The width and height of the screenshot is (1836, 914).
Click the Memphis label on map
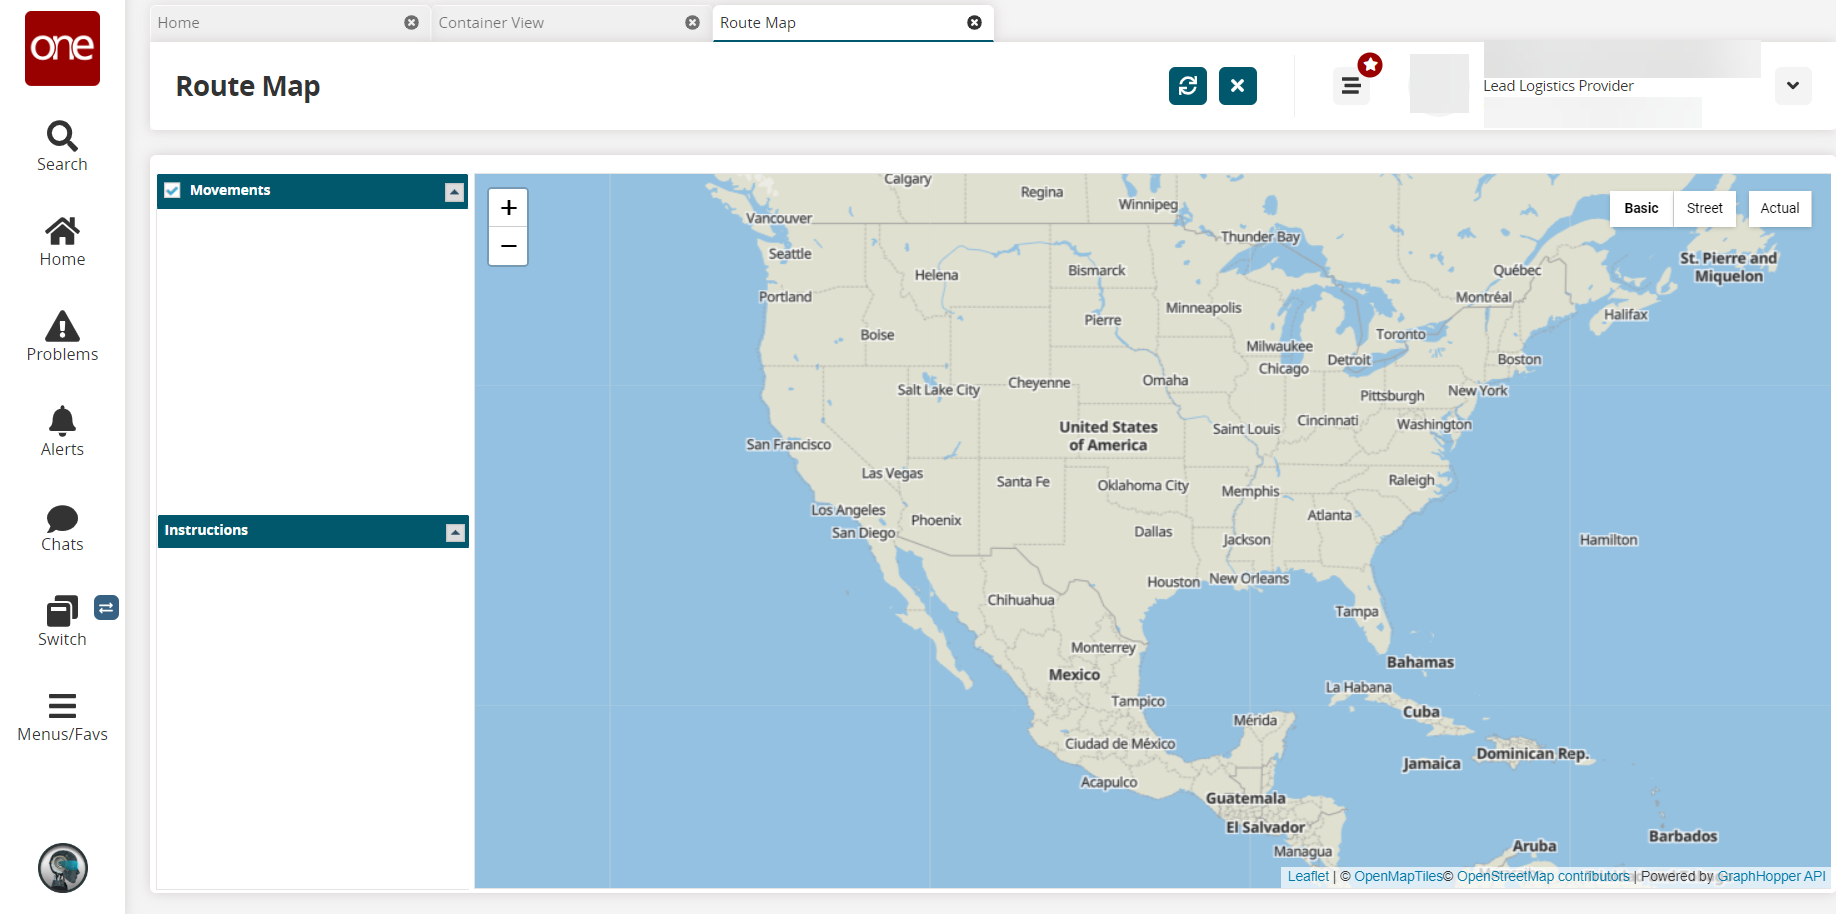pyautogui.click(x=1250, y=491)
